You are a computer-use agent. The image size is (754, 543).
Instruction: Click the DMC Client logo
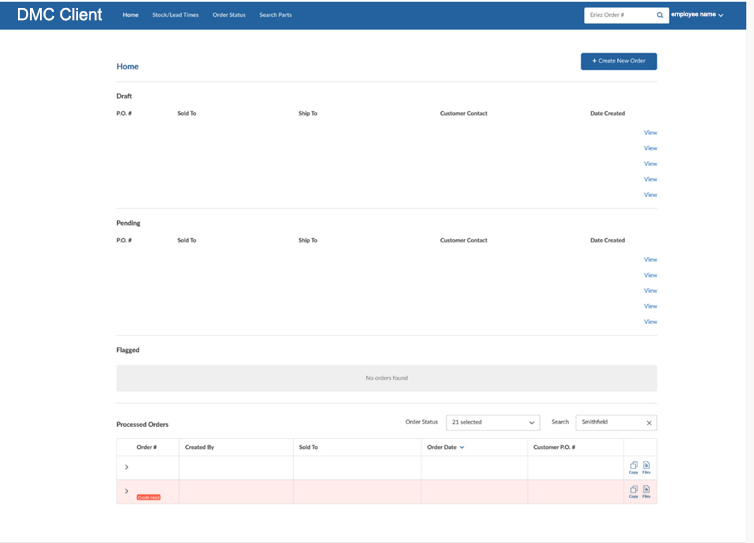click(x=60, y=15)
